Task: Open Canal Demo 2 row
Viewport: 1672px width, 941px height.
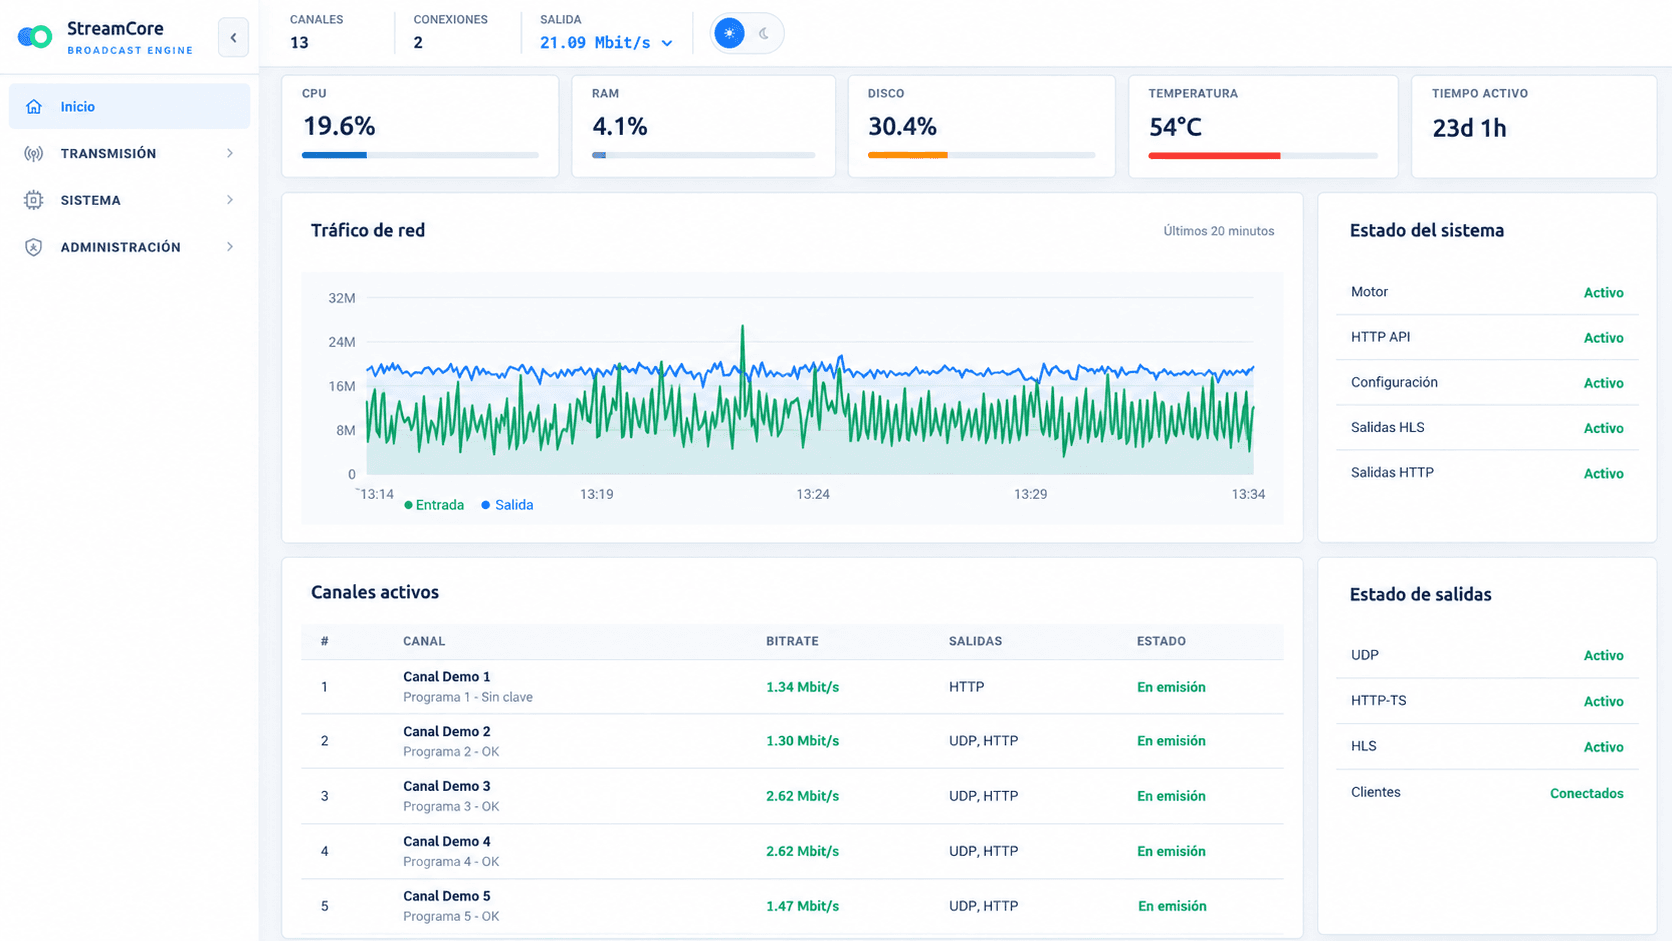Action: (x=792, y=741)
